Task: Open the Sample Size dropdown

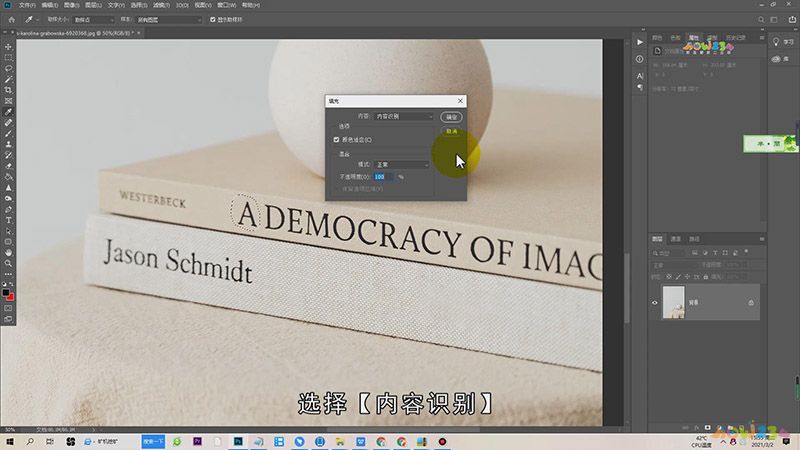Action: (x=93, y=19)
